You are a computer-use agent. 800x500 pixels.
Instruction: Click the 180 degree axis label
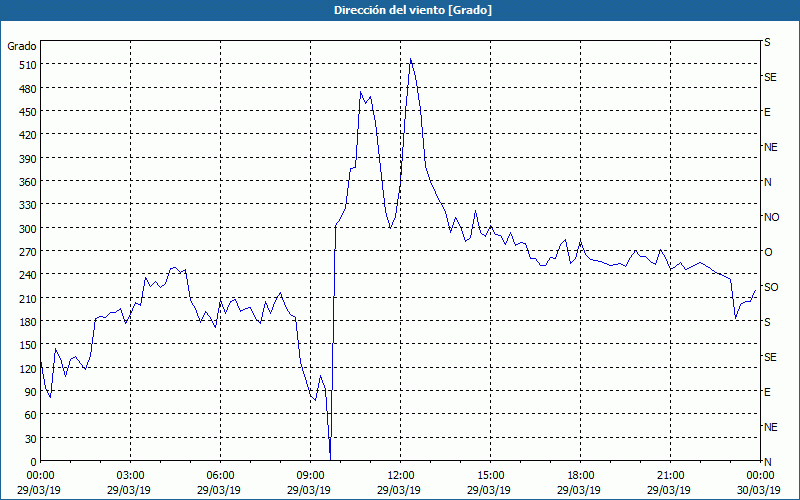(x=28, y=322)
